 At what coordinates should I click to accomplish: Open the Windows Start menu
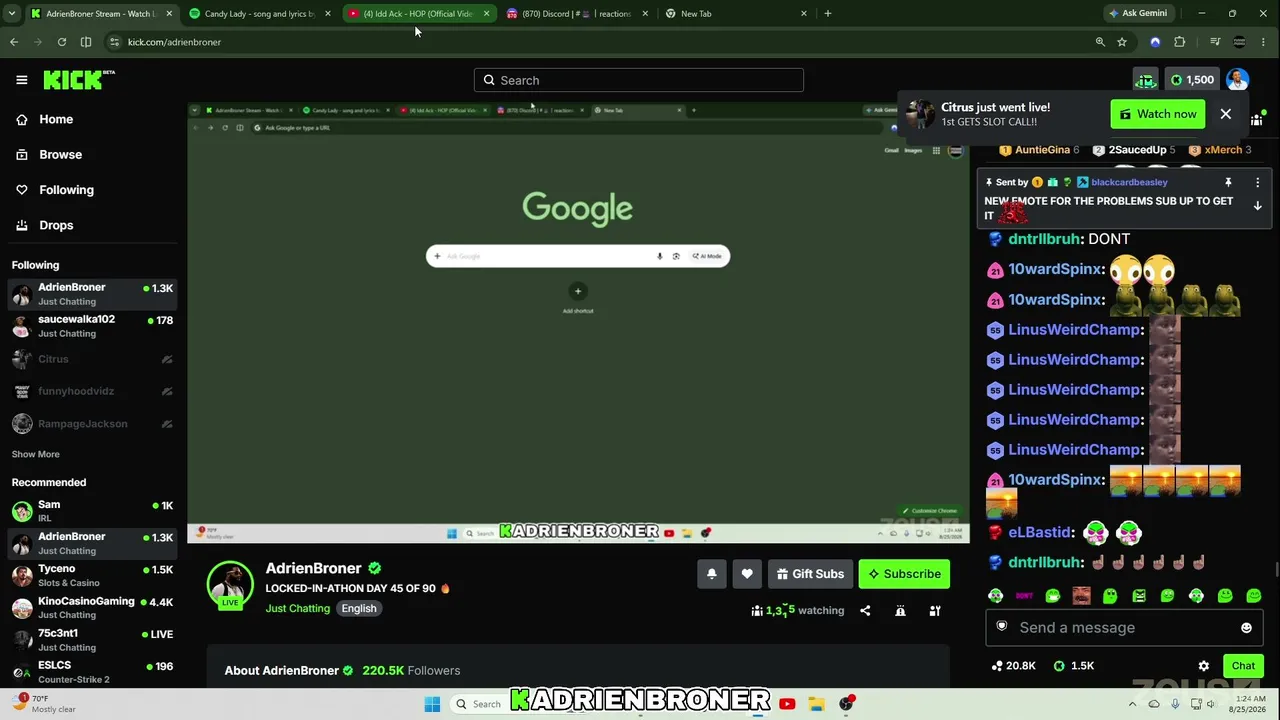tap(432, 704)
